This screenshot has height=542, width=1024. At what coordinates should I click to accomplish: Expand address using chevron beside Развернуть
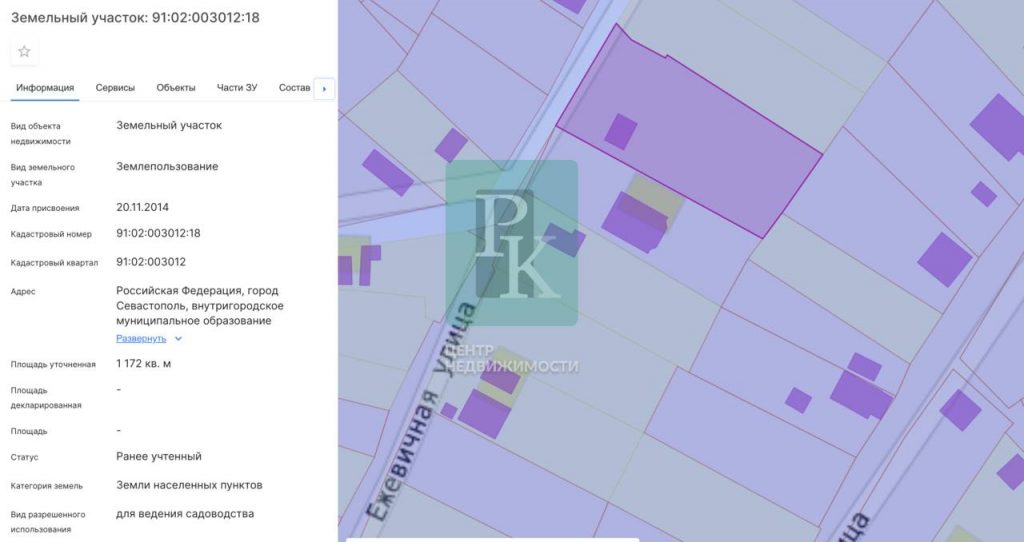178,339
